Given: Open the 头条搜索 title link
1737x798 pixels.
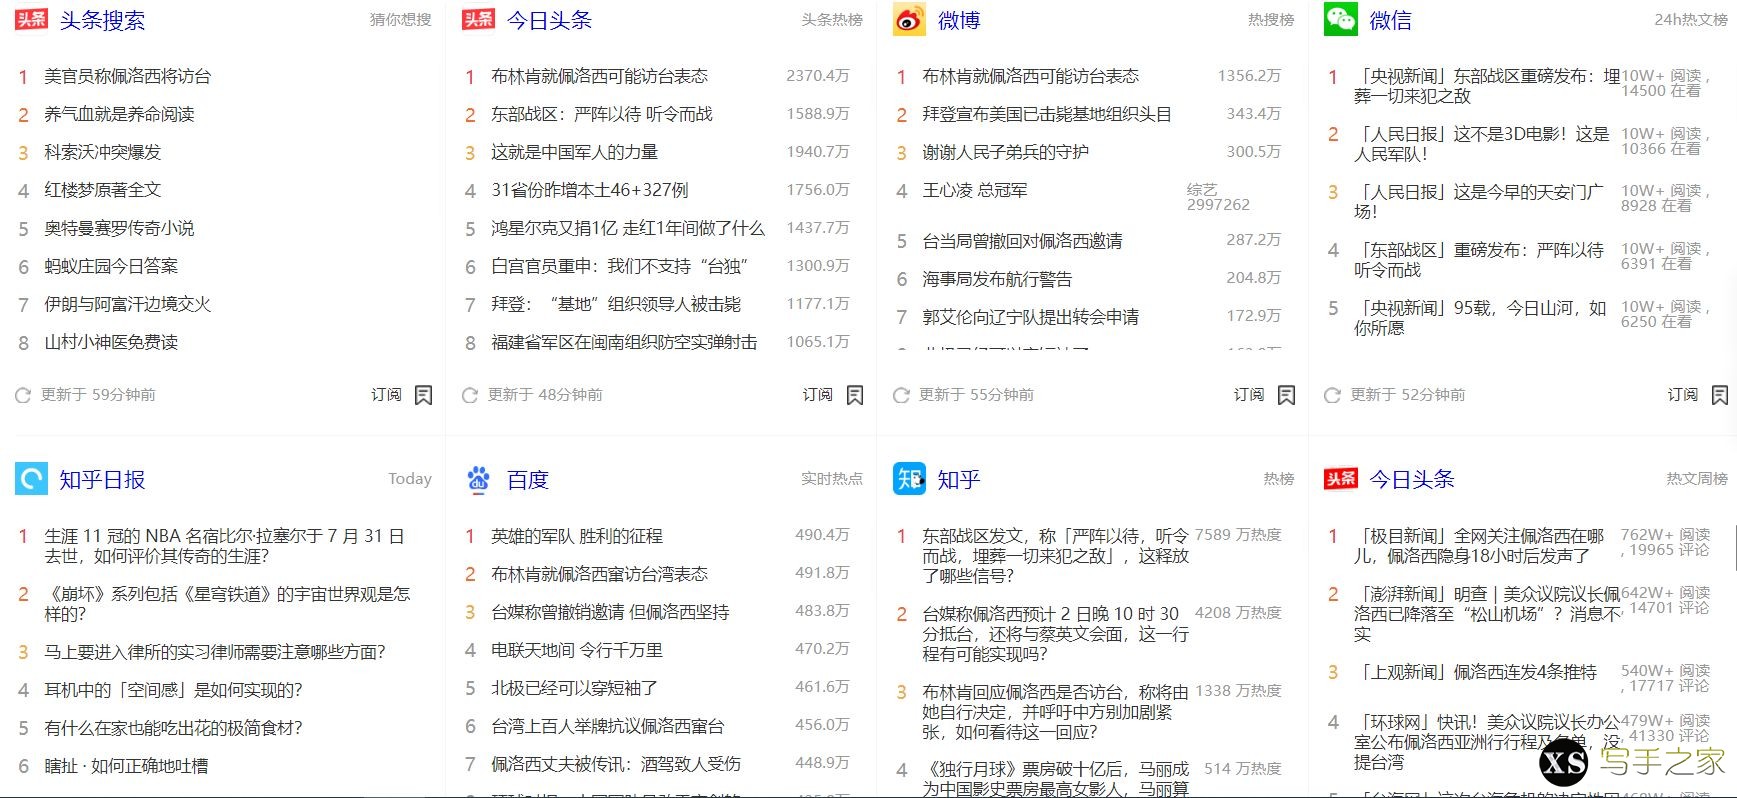Looking at the screenshot, I should [102, 20].
